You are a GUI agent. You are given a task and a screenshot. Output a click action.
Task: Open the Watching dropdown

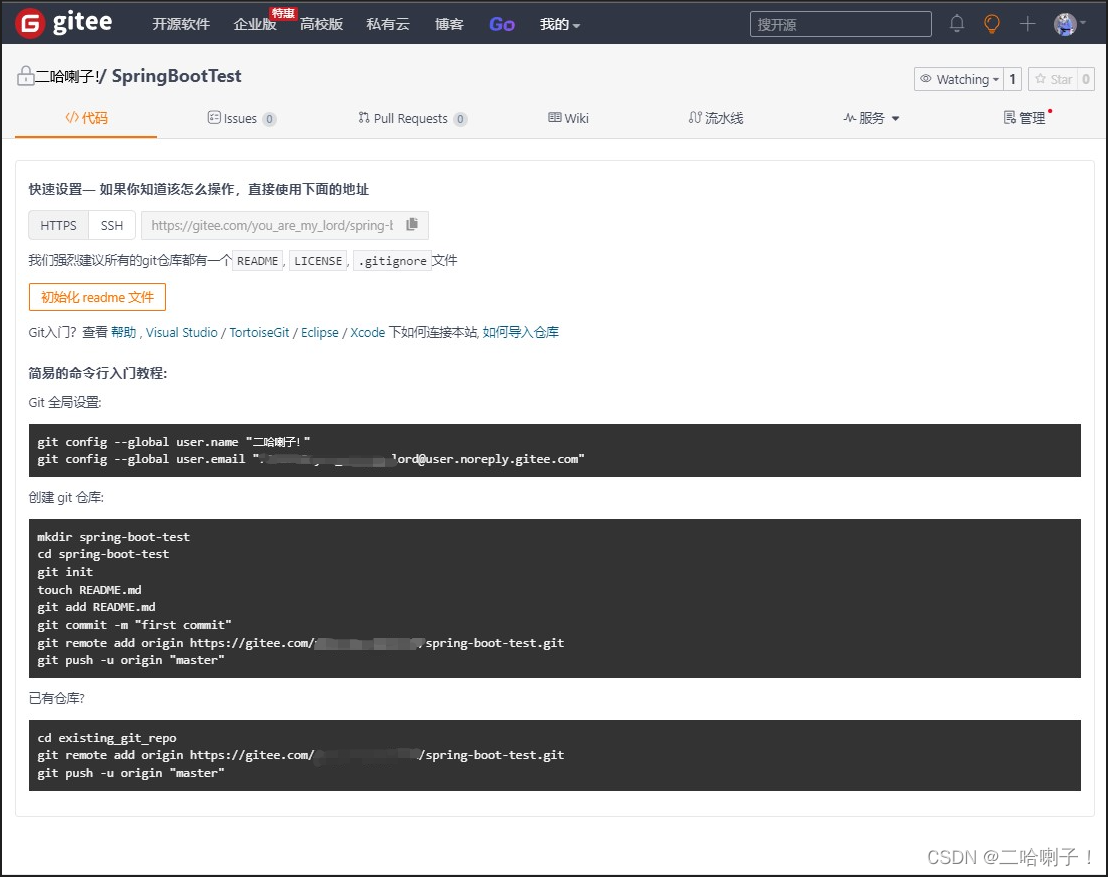[x=959, y=79]
